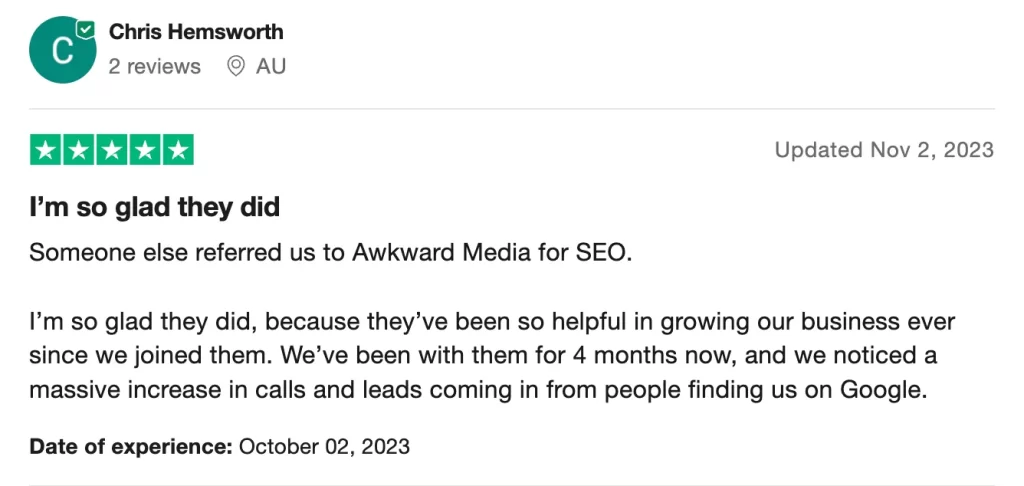Viewport: 1024px width, 486px height.
Task: Click the AU country label
Action: pyautogui.click(x=270, y=67)
